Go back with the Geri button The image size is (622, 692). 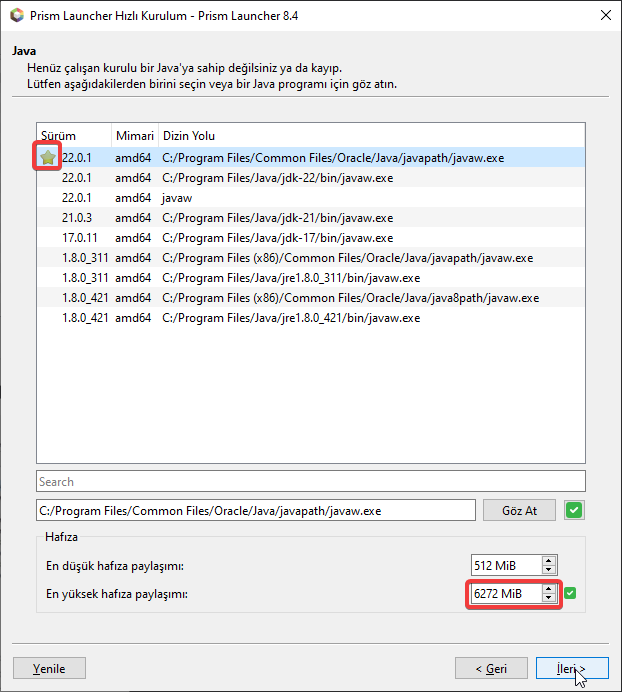491,668
